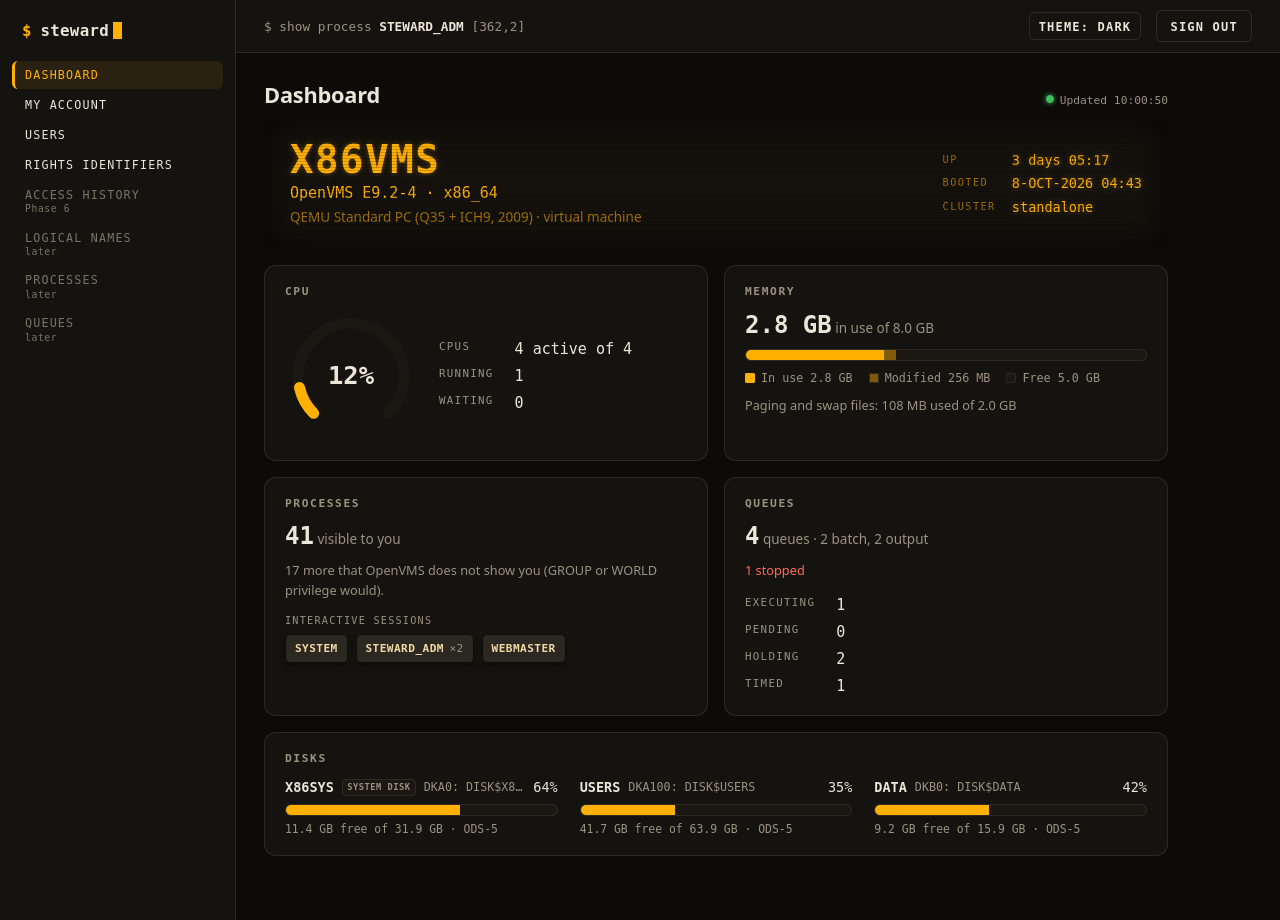Click the '2.8 GB in use' memory heading

(x=839, y=325)
